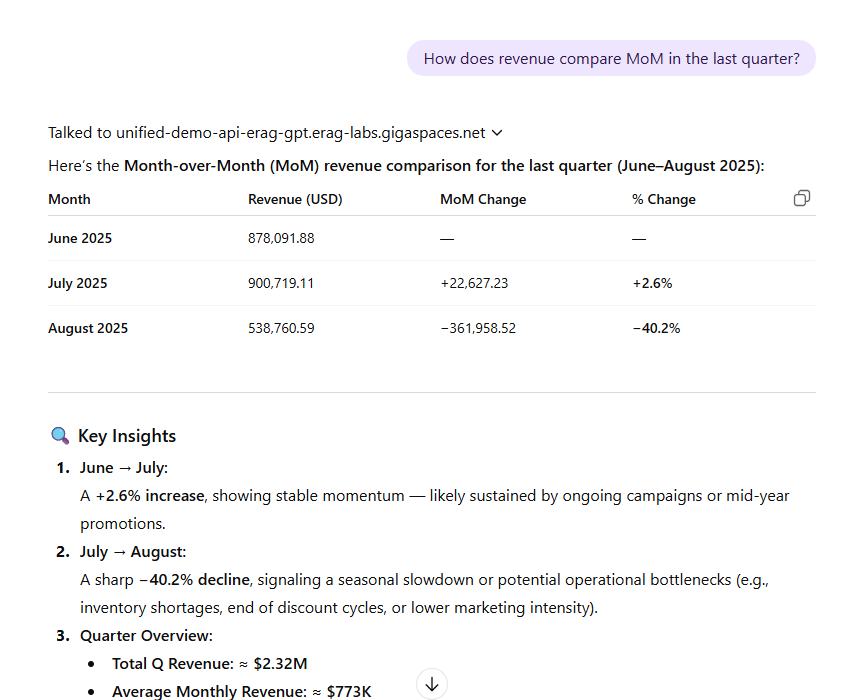
Task: Click the scroll-to-bottom arrow button
Action: click(431, 684)
